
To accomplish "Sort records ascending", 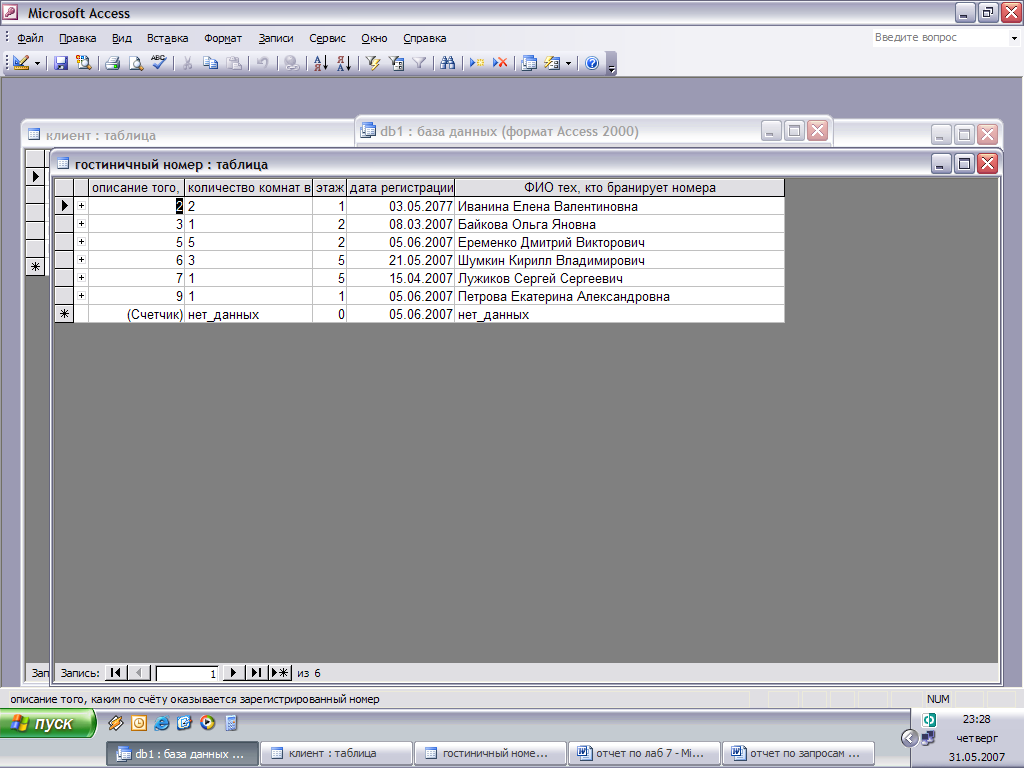I will point(321,63).
